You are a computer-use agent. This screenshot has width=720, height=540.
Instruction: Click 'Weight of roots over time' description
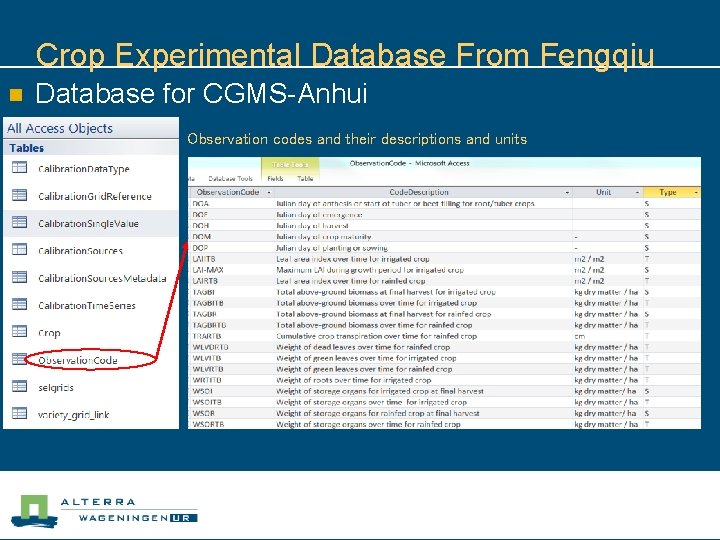click(x=354, y=380)
